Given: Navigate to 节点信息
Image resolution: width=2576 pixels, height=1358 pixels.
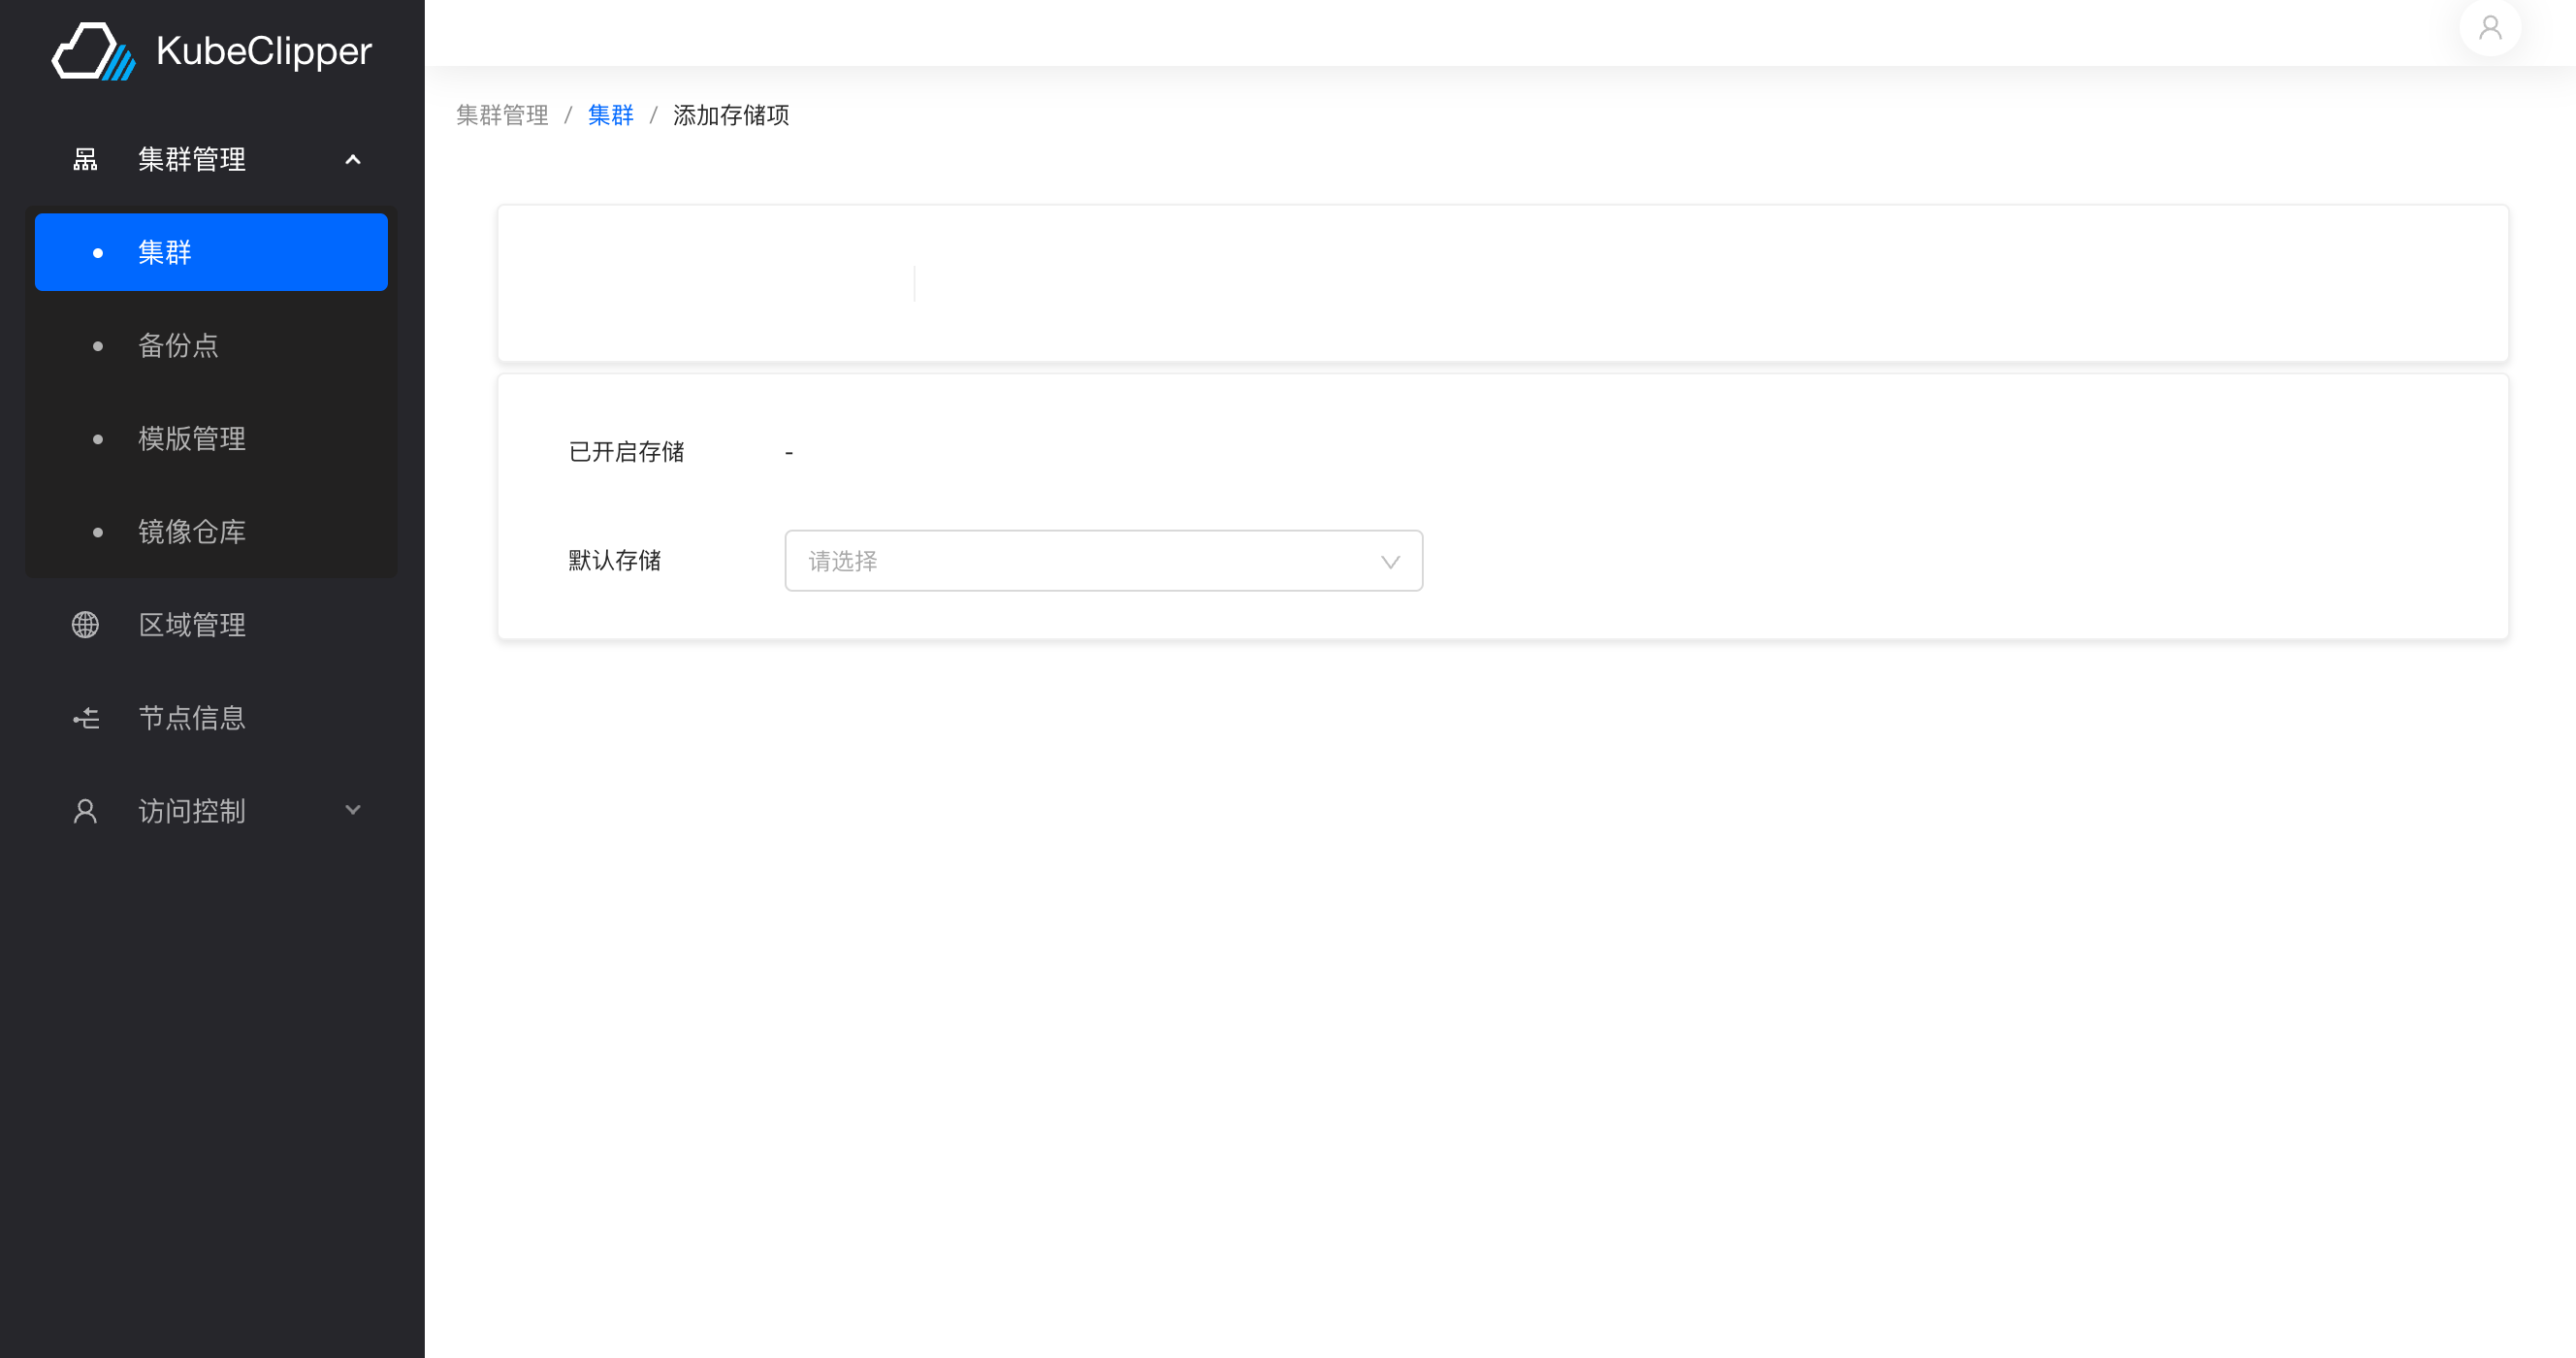Looking at the screenshot, I should click(x=192, y=718).
